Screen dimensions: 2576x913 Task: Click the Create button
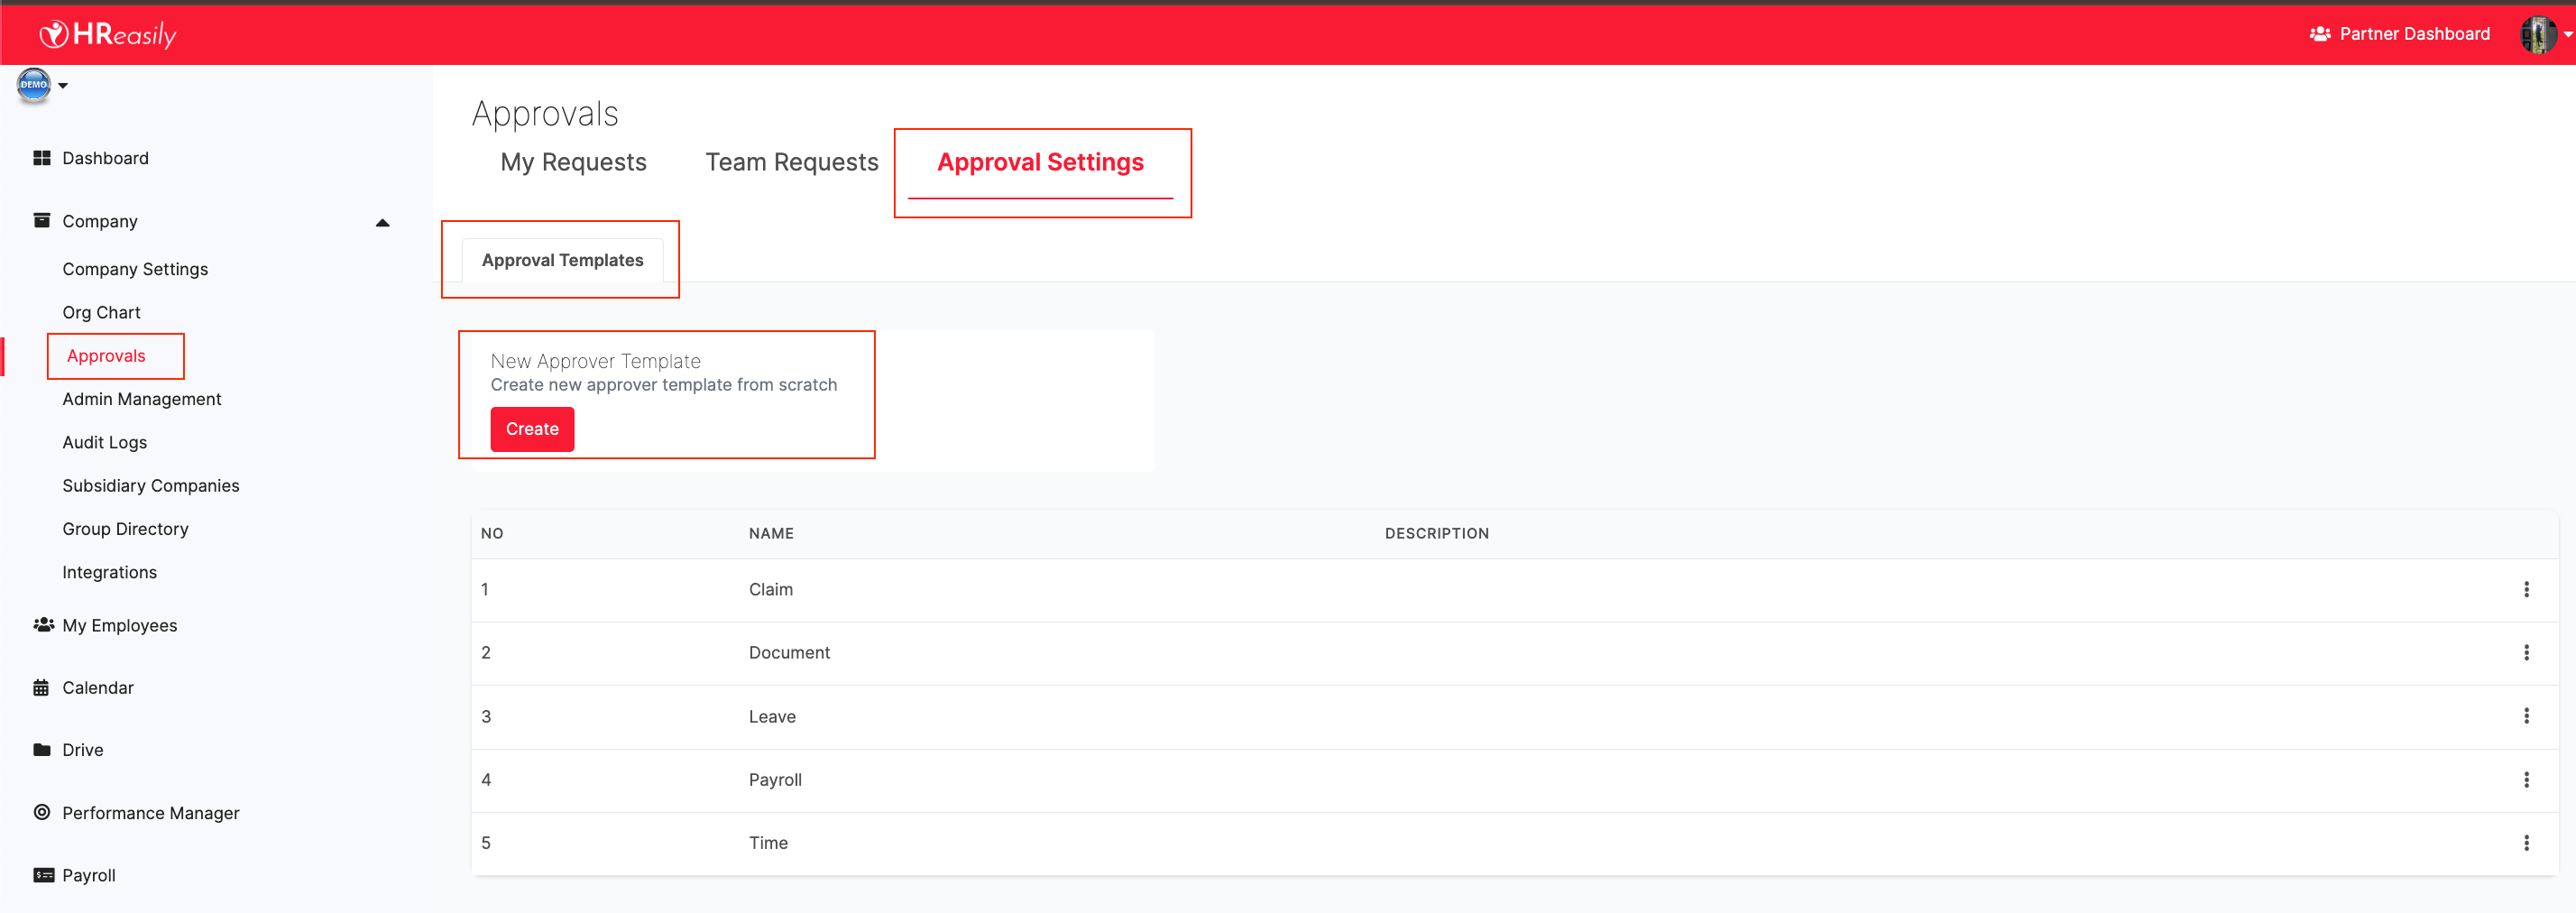532,429
